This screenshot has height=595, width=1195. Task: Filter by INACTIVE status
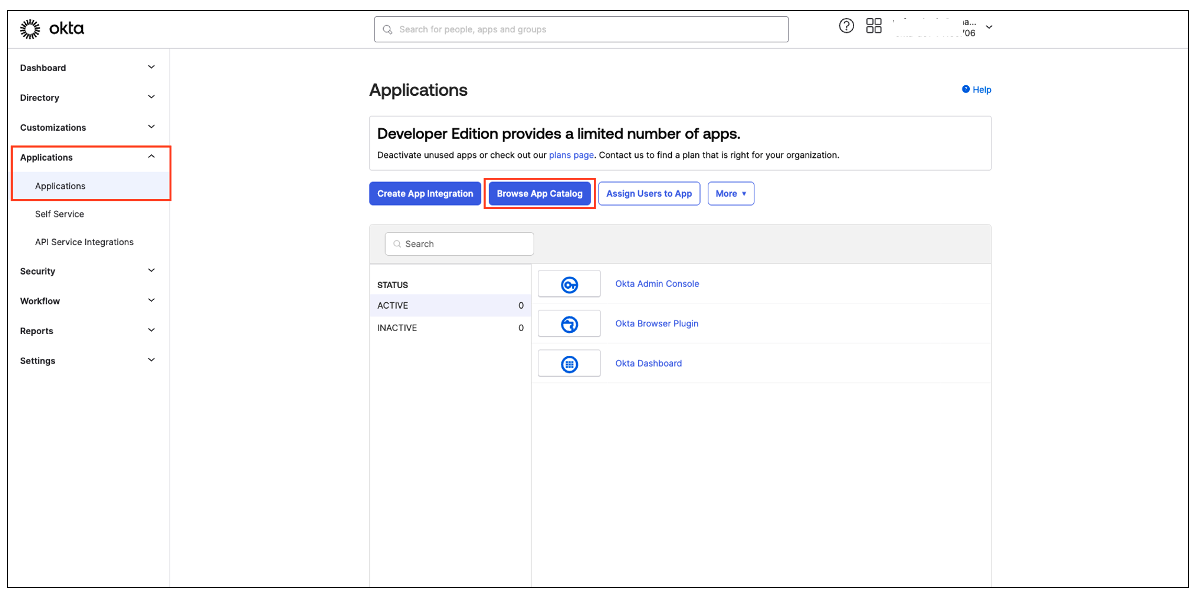[x=450, y=328]
